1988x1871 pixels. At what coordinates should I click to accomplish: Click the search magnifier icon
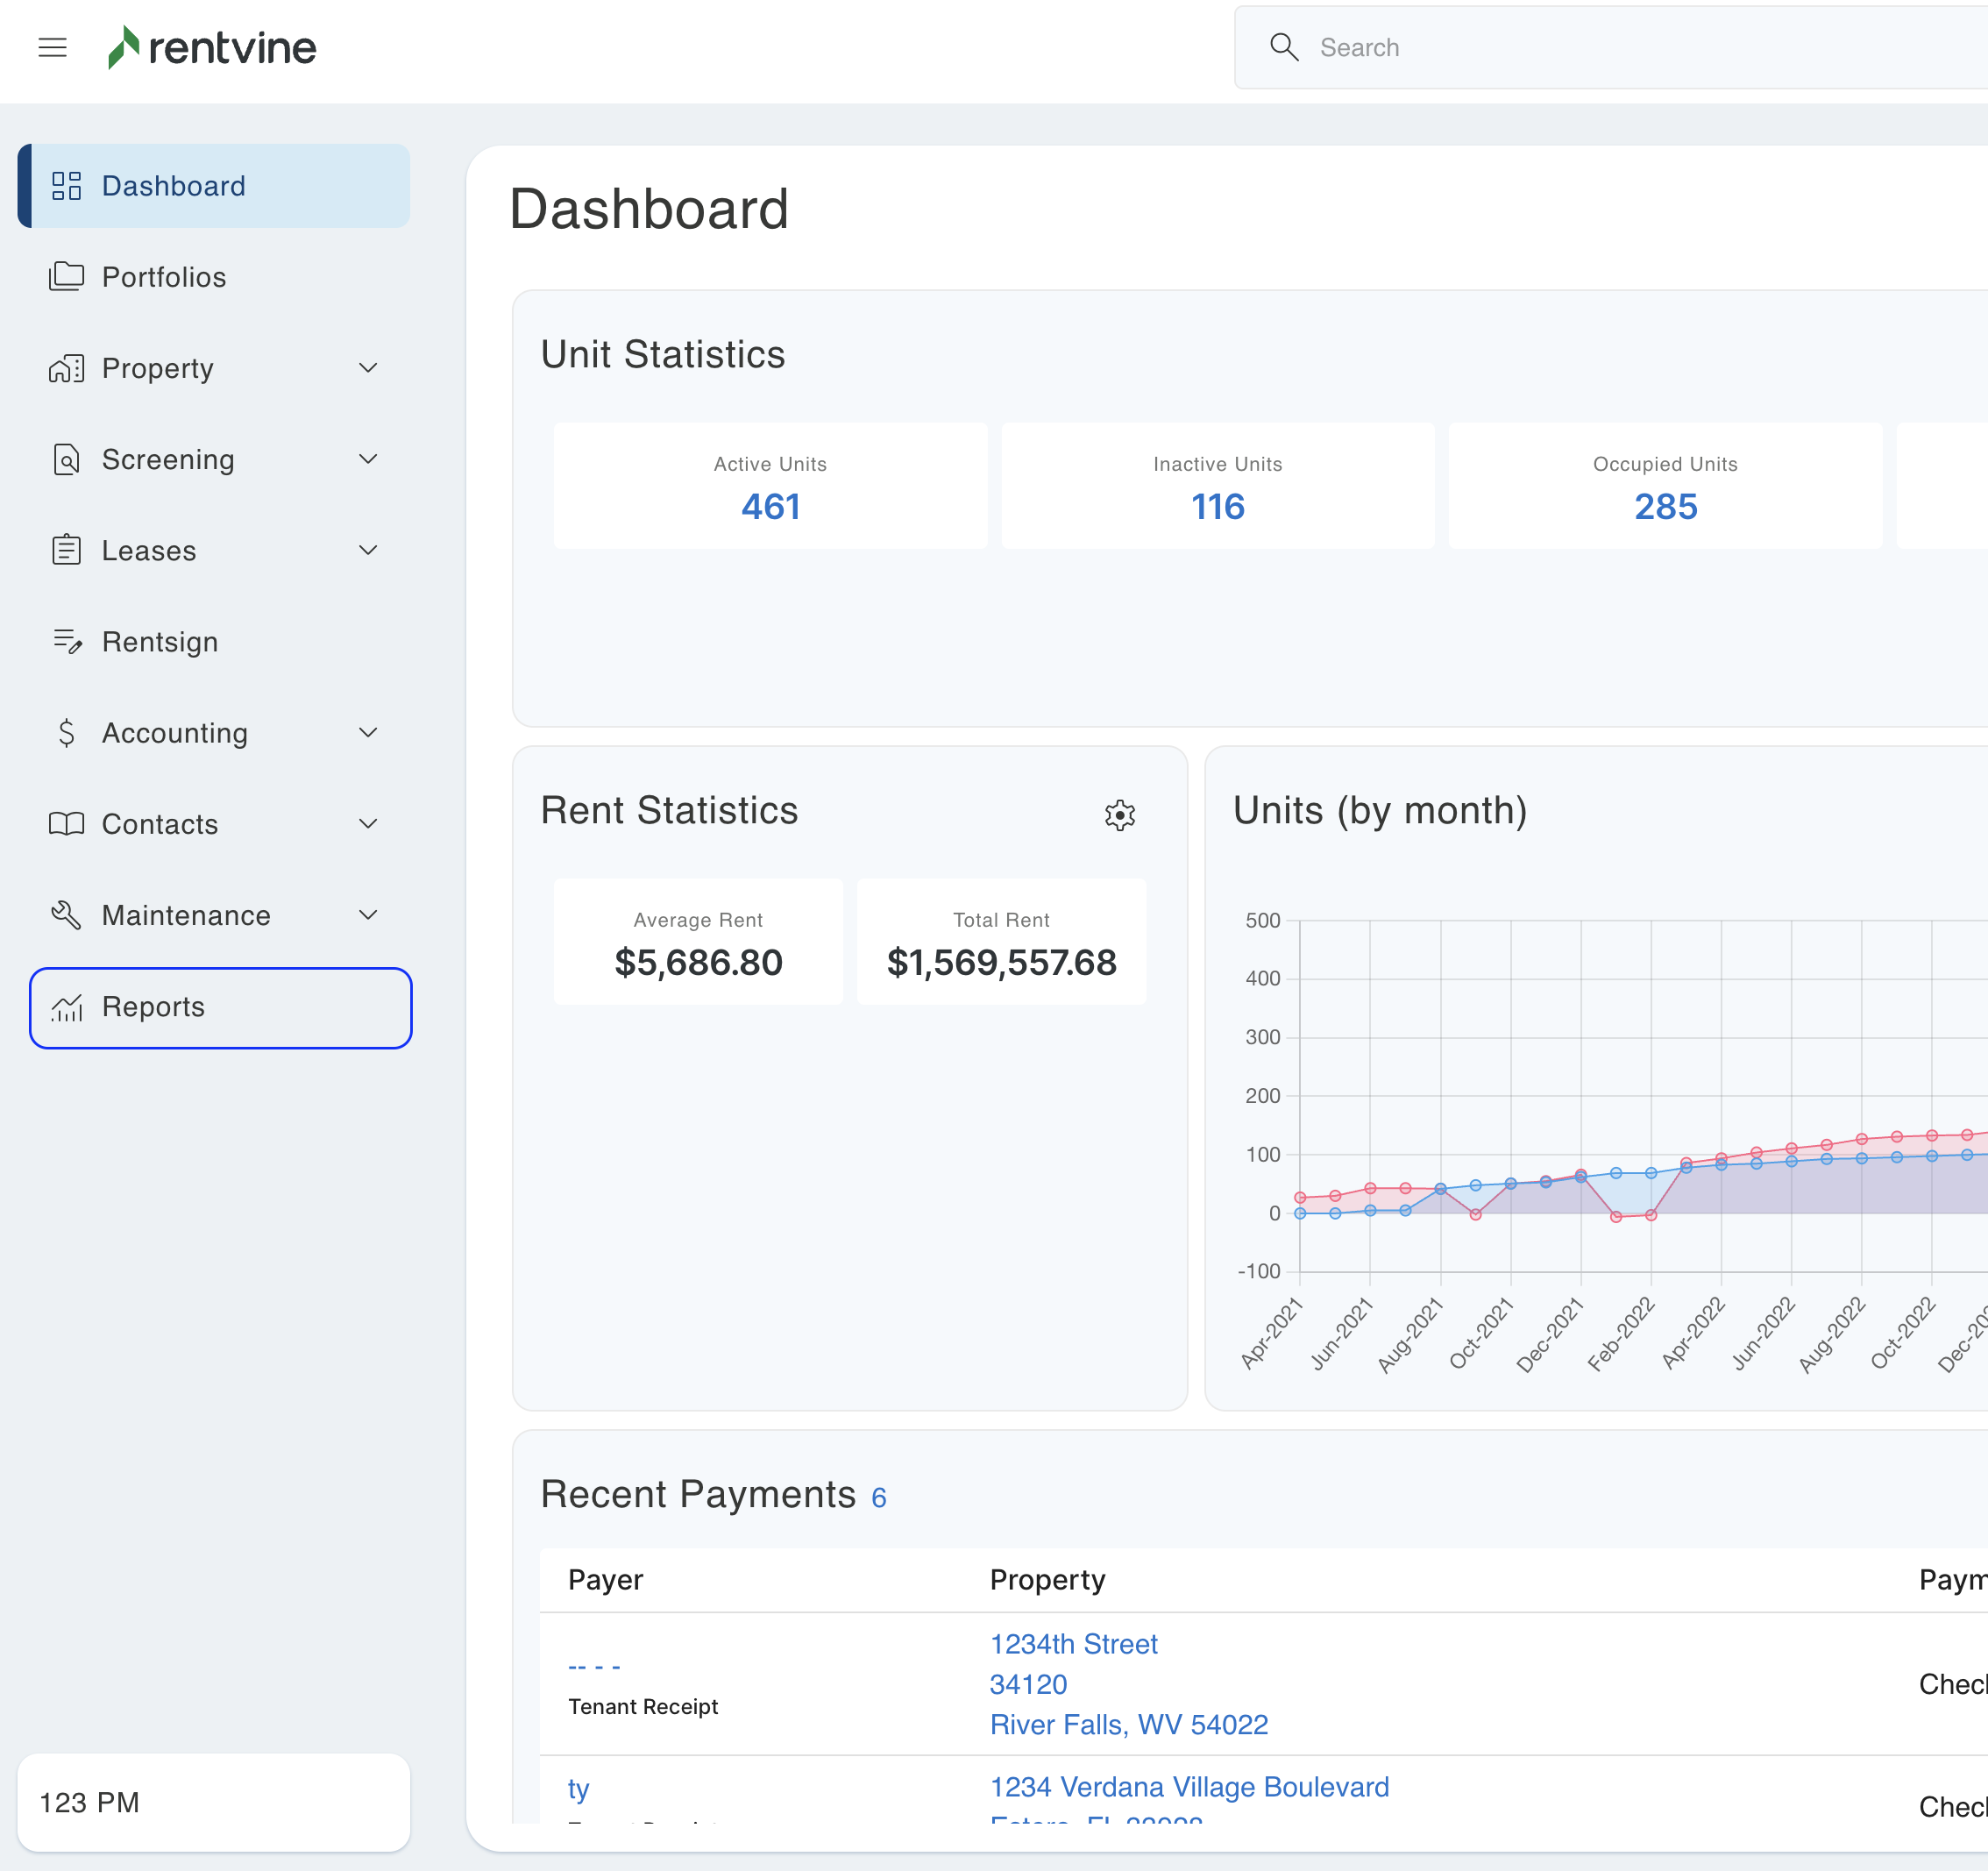[x=1283, y=47]
